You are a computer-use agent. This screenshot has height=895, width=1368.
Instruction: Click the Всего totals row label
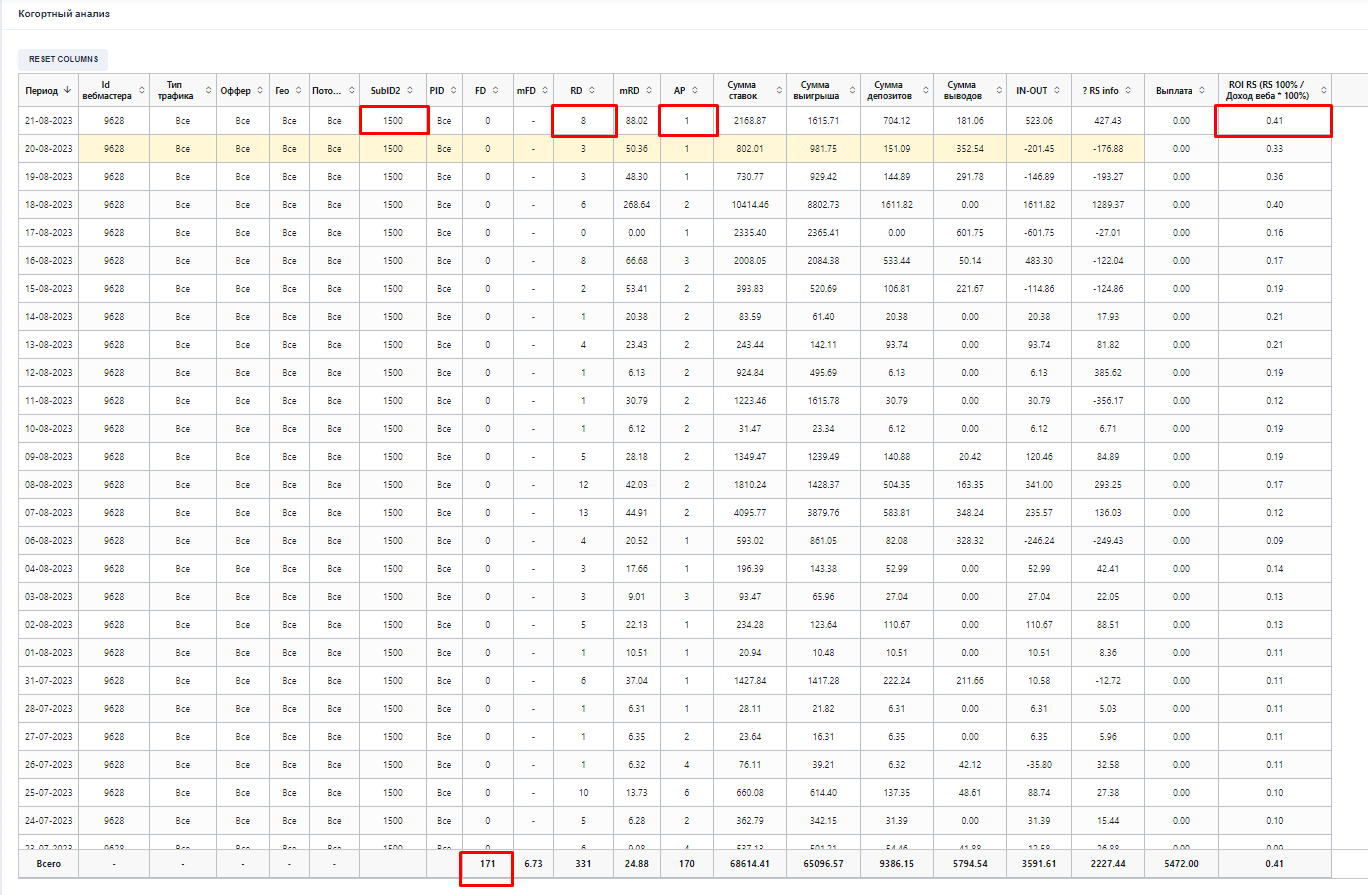coord(48,863)
